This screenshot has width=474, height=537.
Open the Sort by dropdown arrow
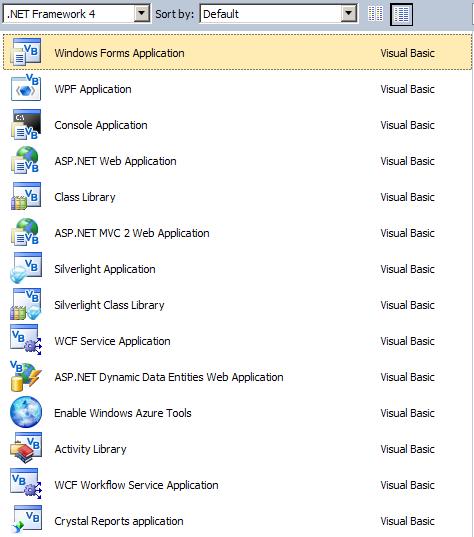click(349, 14)
